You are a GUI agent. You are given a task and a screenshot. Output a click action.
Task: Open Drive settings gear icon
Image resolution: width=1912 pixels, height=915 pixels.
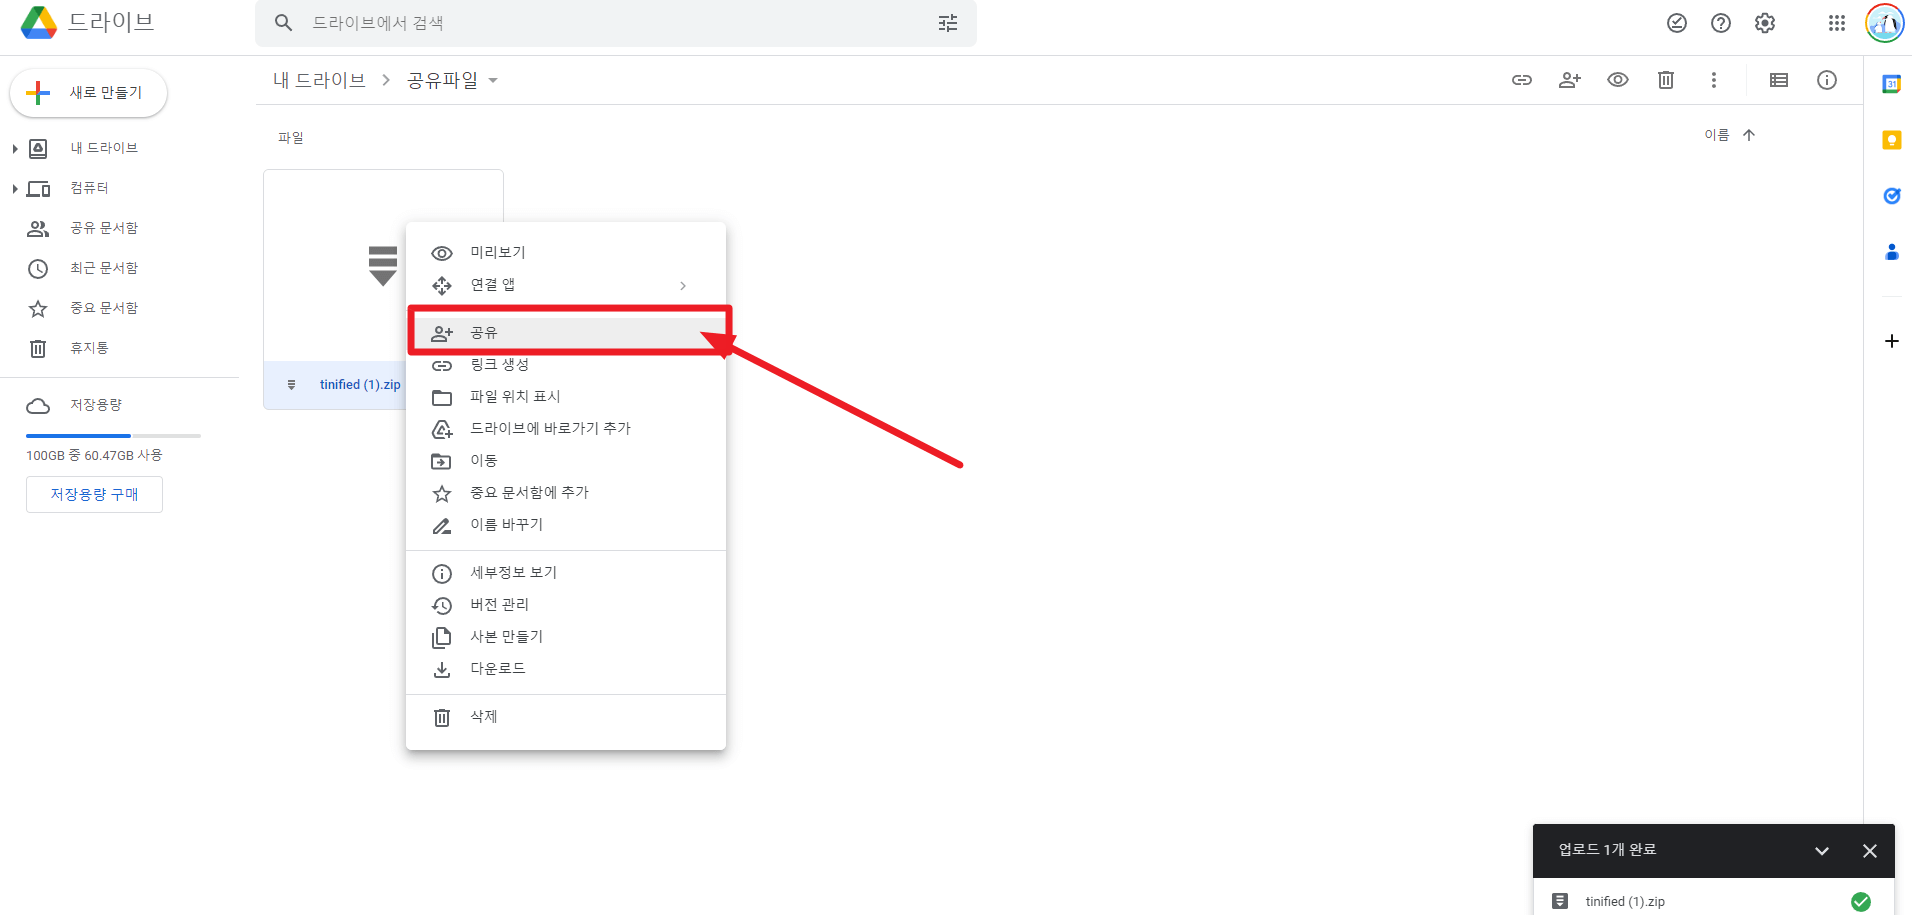point(1764,22)
